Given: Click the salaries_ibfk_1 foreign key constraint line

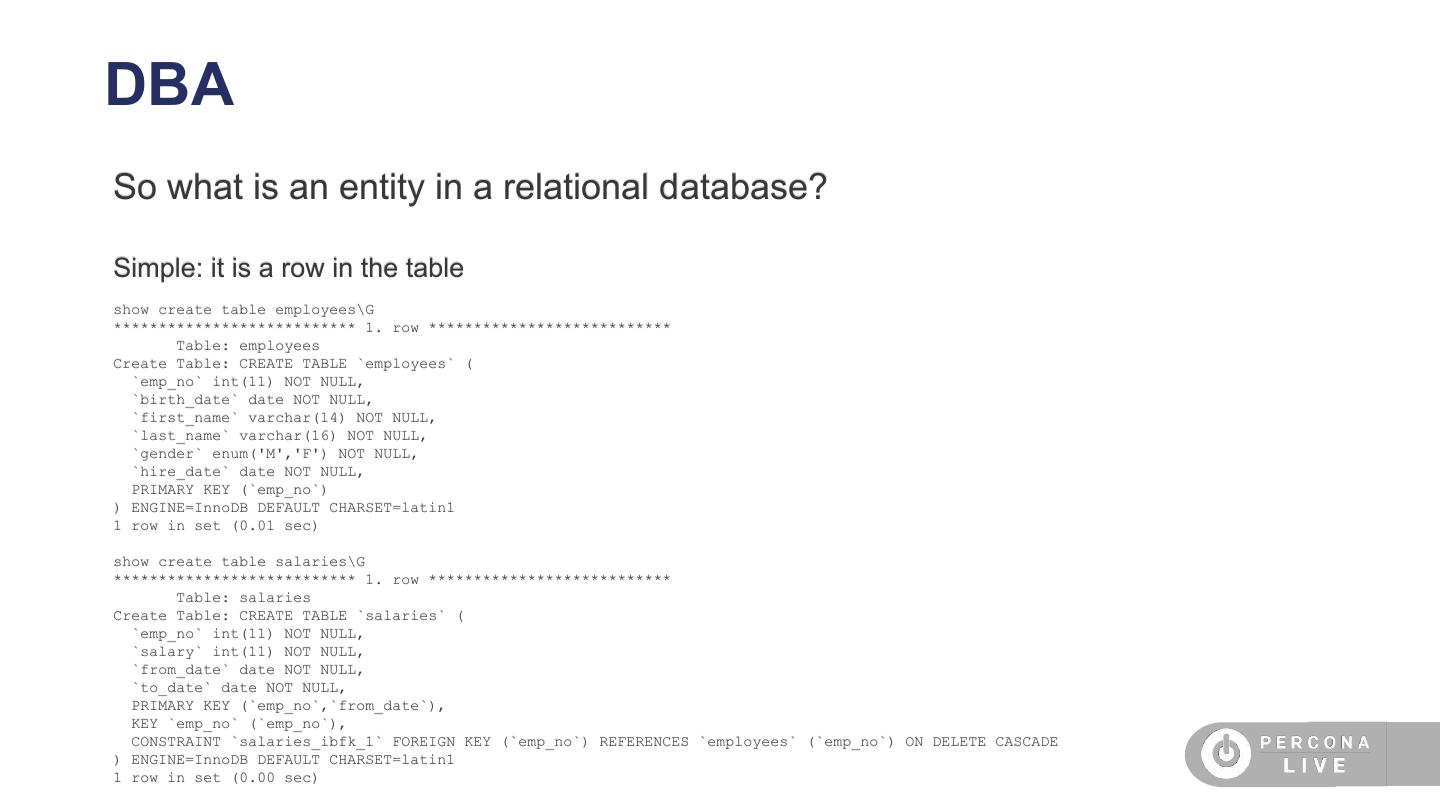Looking at the screenshot, I should (x=594, y=742).
